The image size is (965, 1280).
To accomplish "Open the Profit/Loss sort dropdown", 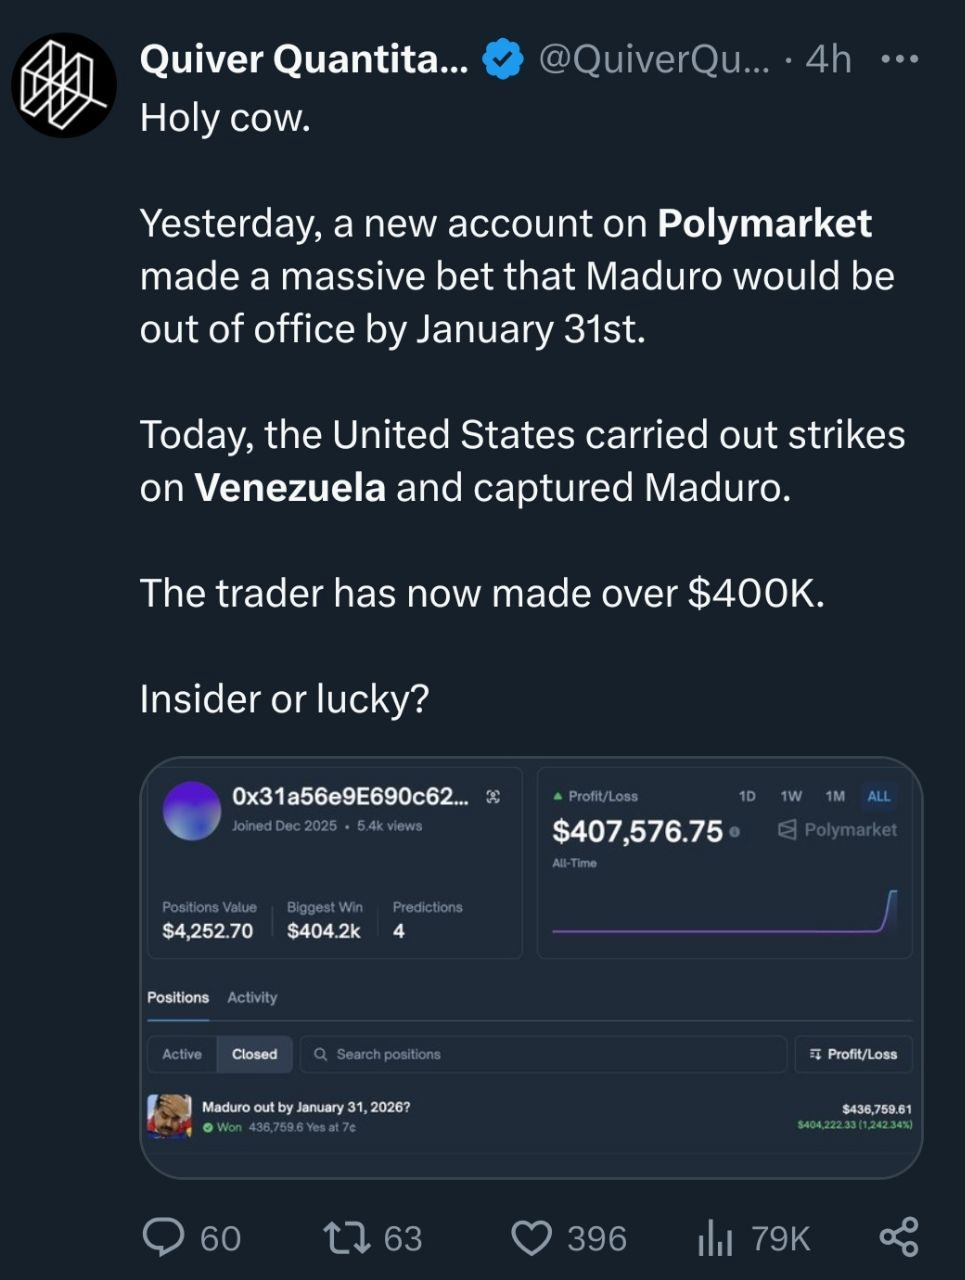I will click(853, 1054).
